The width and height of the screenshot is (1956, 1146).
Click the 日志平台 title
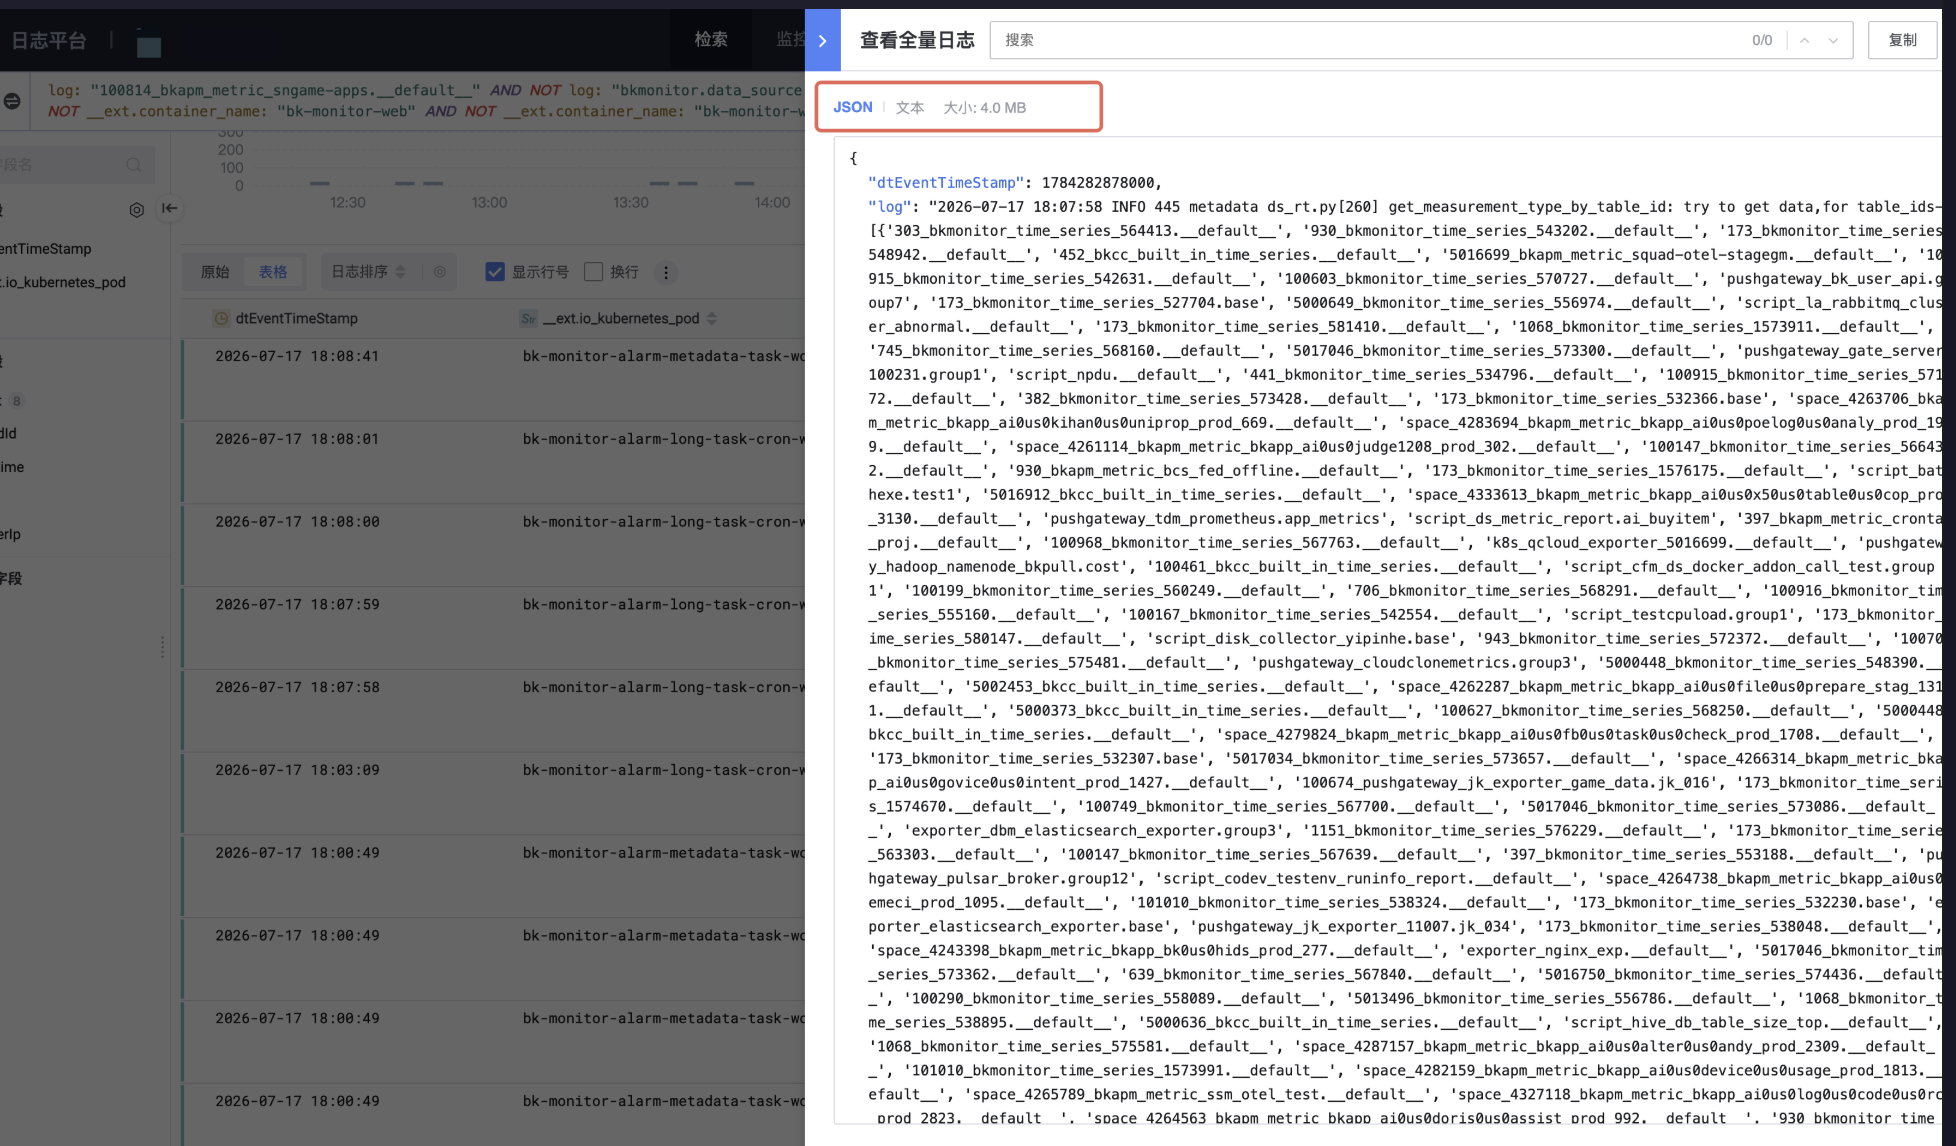point(49,40)
